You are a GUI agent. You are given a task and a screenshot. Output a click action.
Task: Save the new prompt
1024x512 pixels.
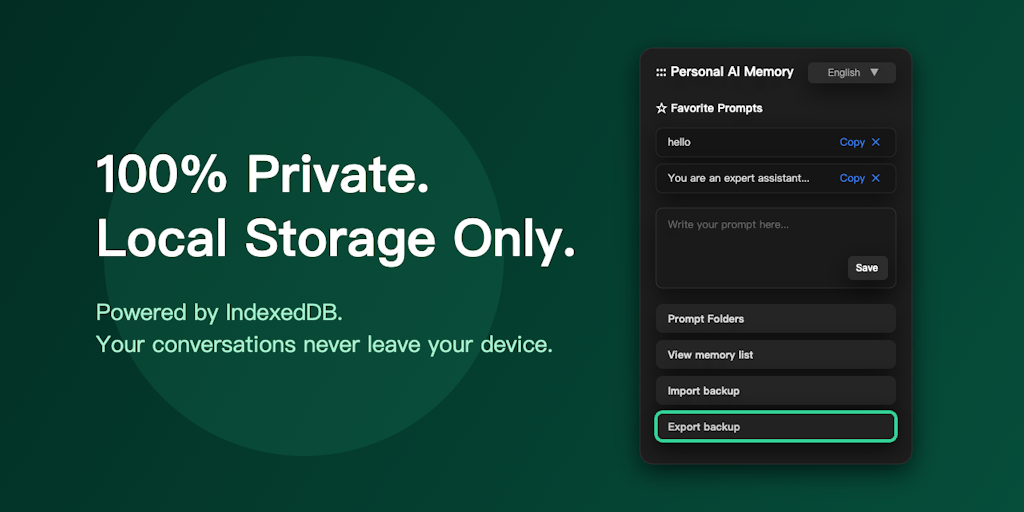tap(867, 268)
